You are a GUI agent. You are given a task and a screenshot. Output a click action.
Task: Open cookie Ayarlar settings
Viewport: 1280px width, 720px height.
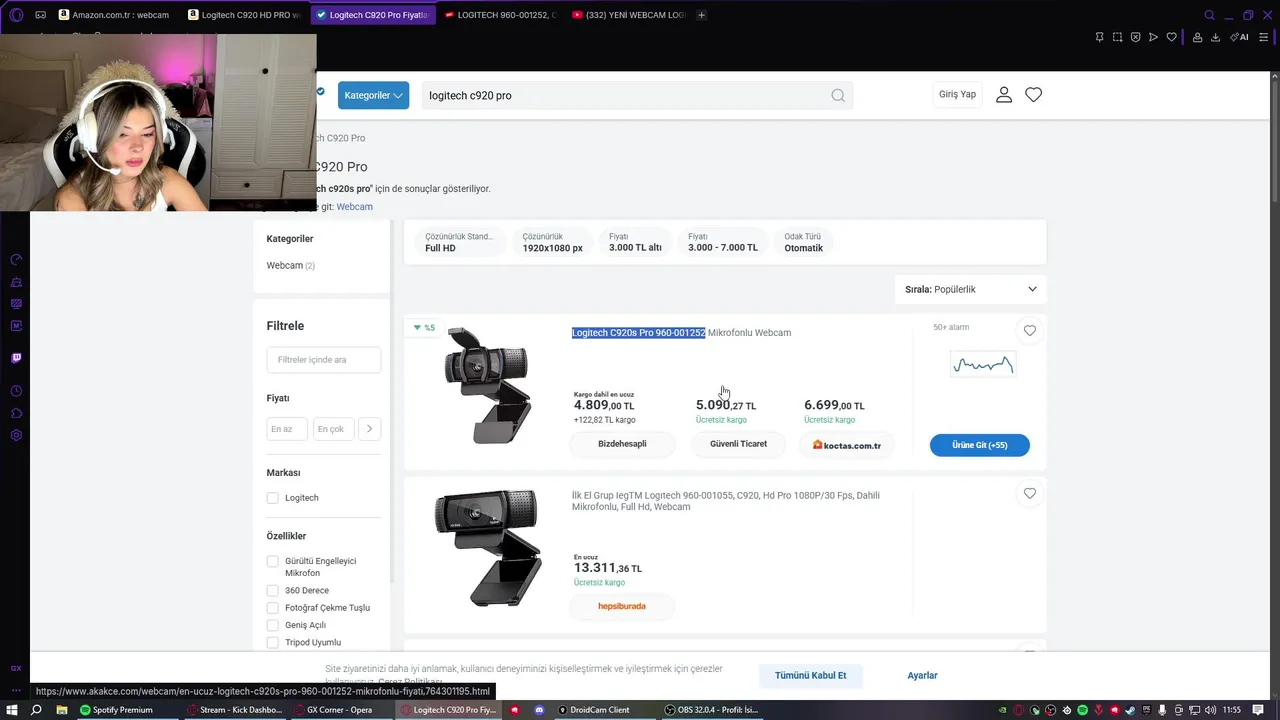click(x=922, y=675)
